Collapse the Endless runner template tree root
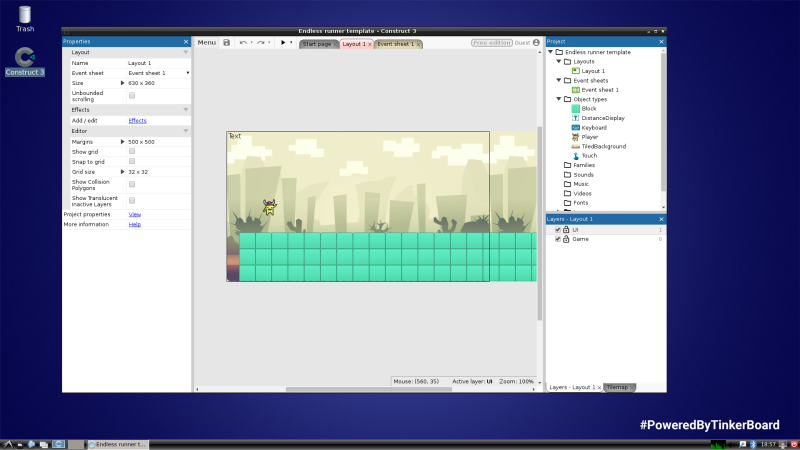 (x=551, y=52)
